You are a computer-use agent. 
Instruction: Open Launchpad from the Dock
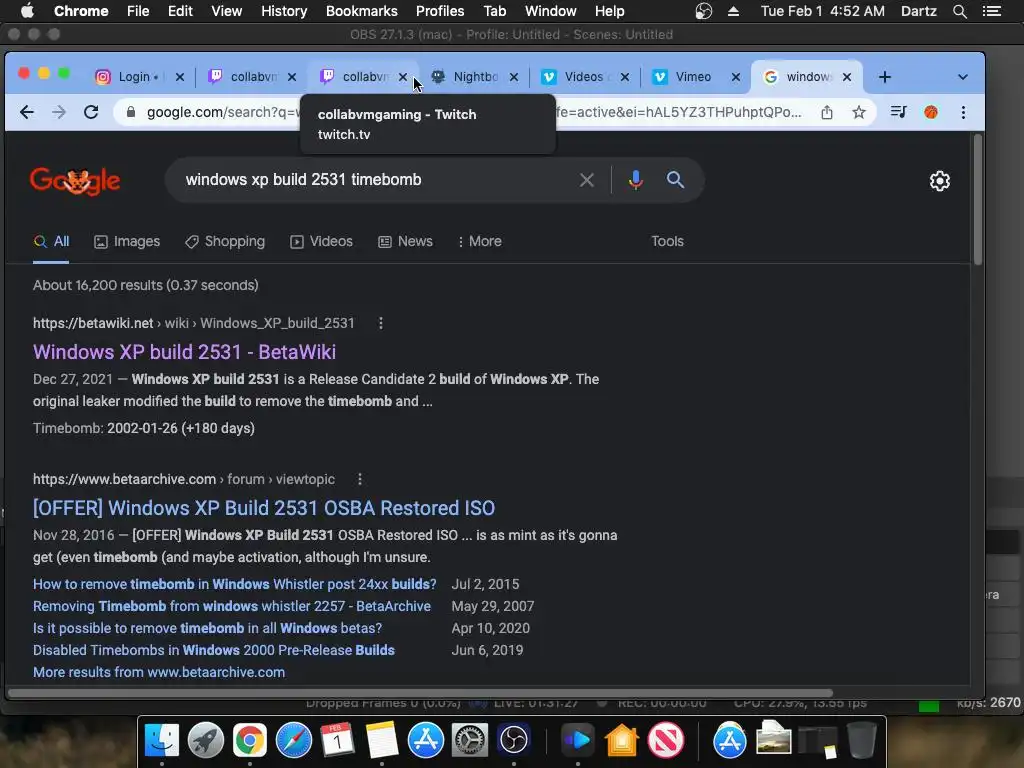(206, 741)
